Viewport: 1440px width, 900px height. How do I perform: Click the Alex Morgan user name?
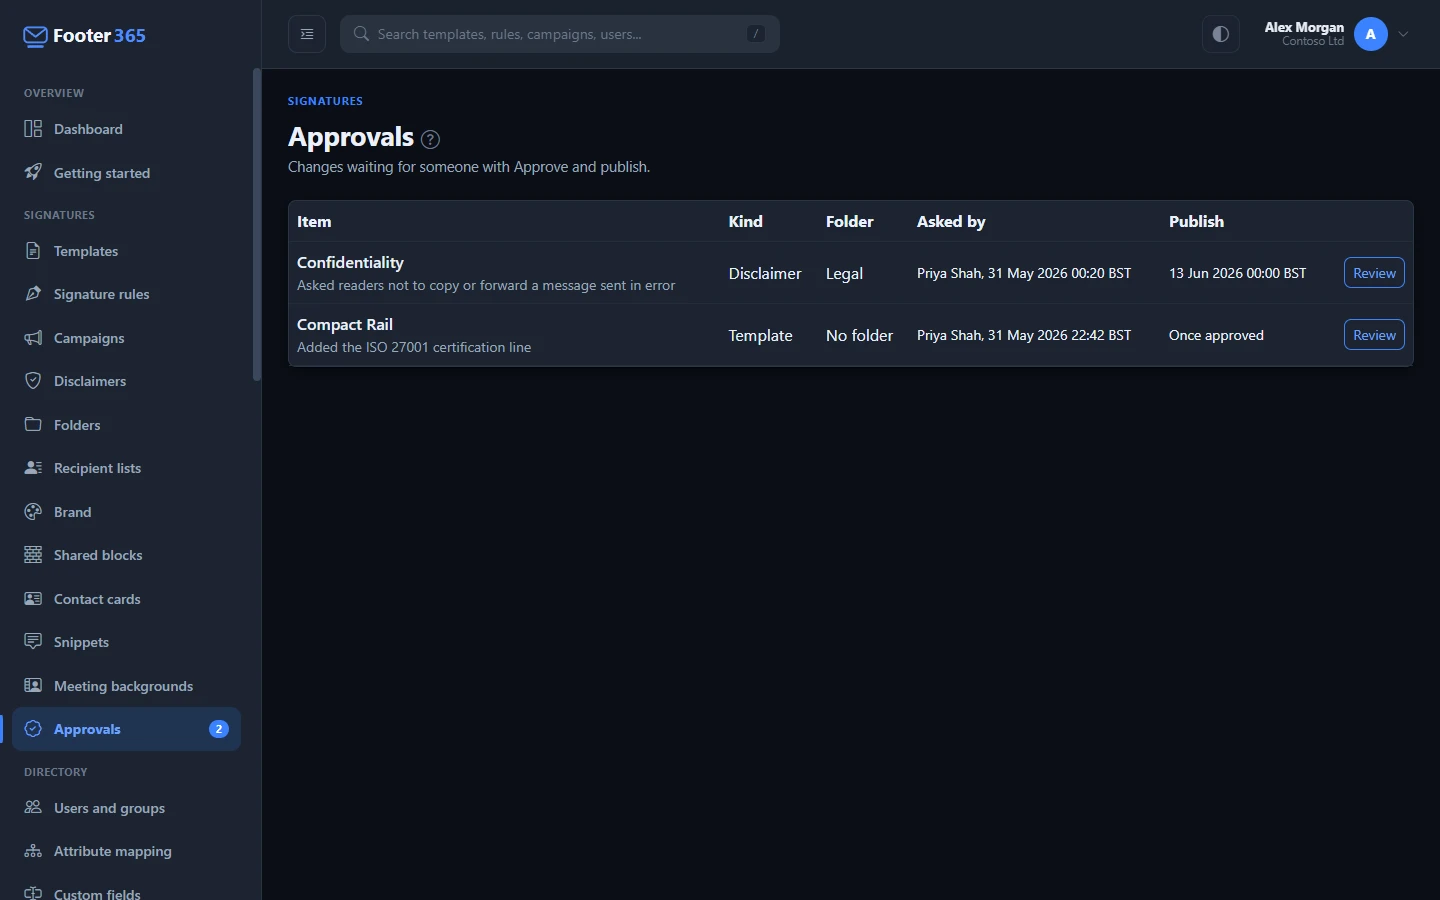1304,27
